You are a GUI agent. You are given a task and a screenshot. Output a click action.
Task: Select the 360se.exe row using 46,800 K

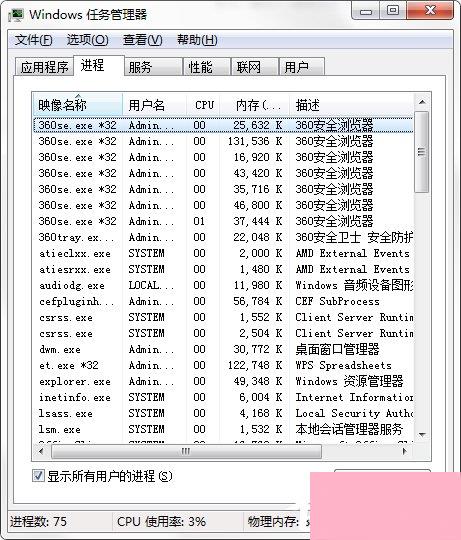pos(223,205)
